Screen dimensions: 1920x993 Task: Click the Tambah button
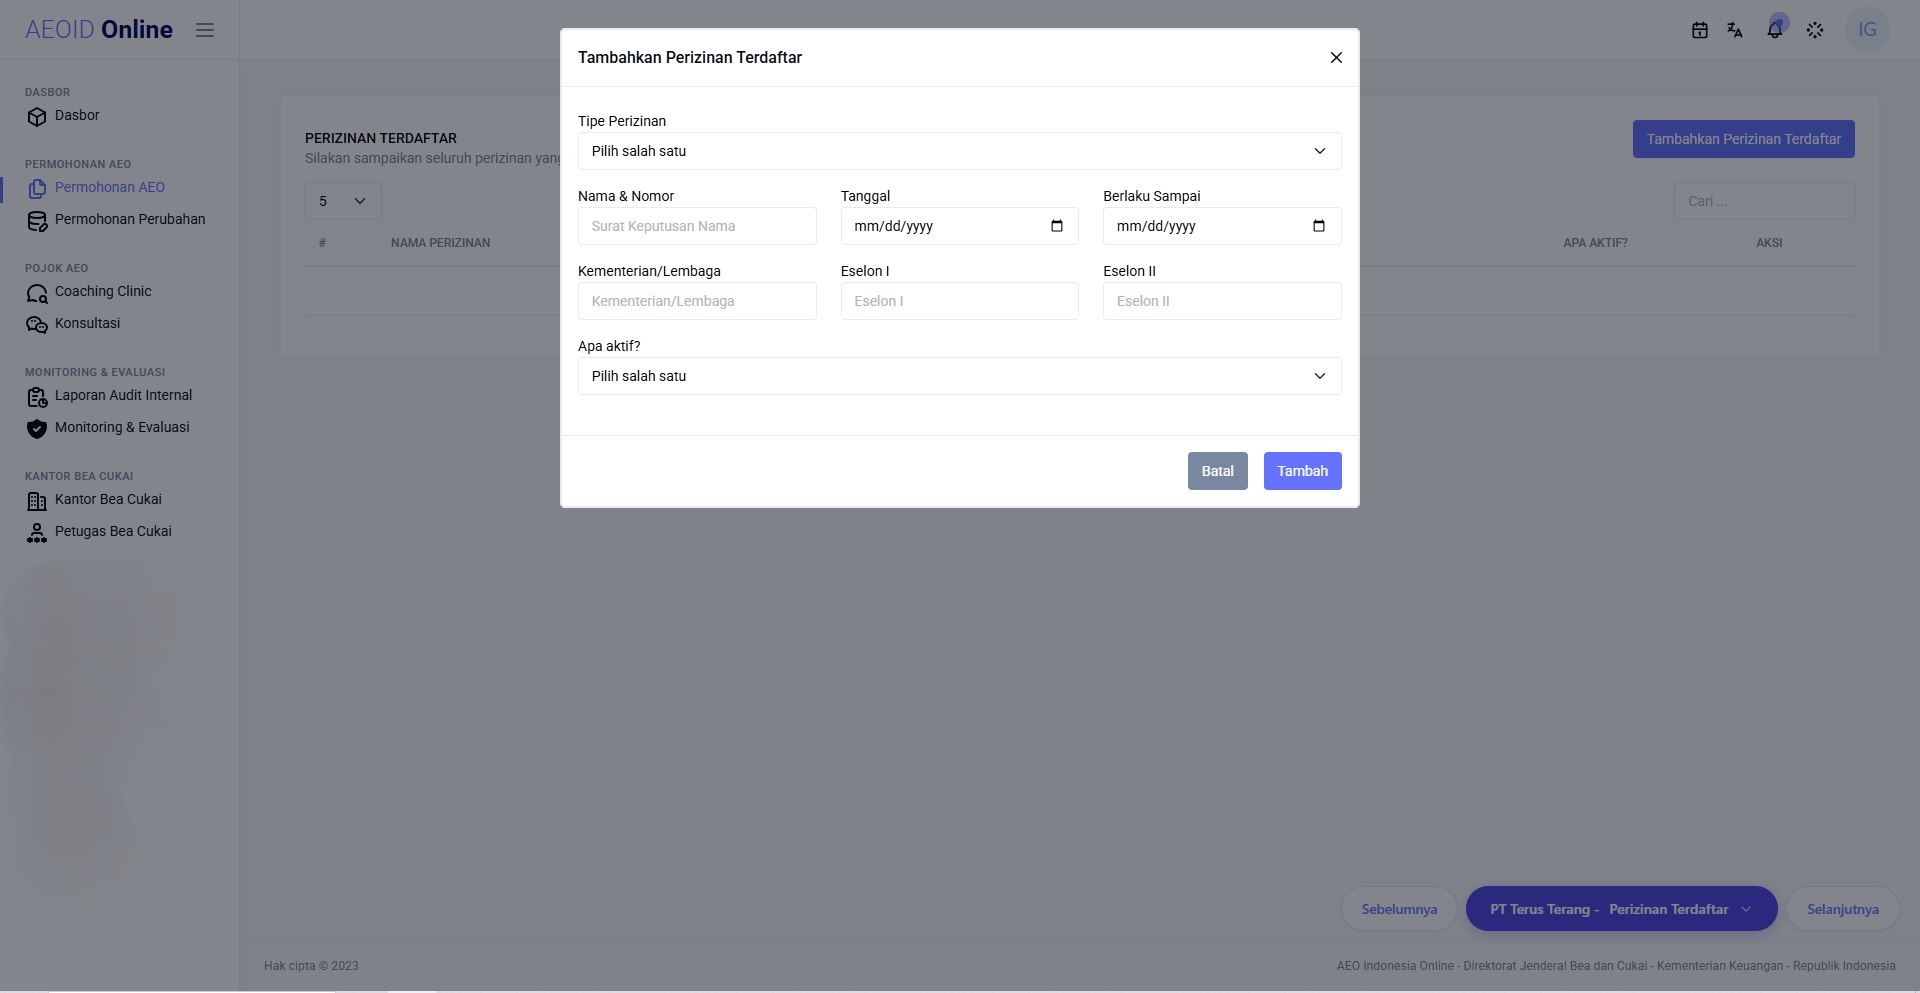1302,471
